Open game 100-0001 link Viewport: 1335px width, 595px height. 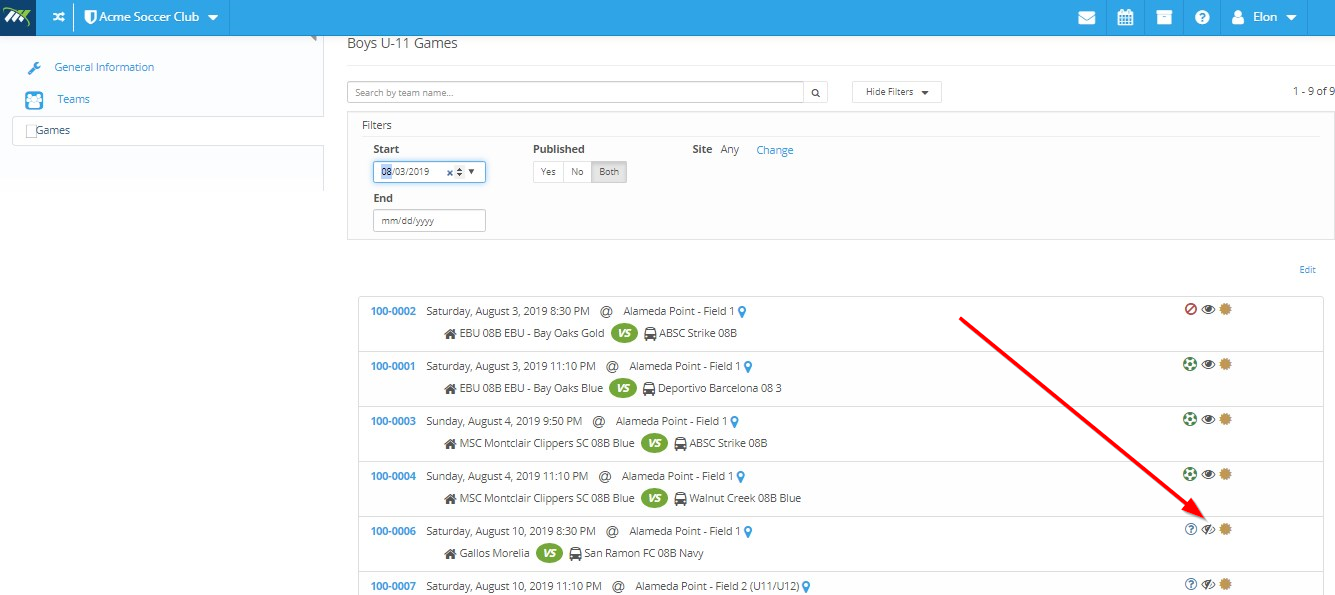tap(393, 366)
